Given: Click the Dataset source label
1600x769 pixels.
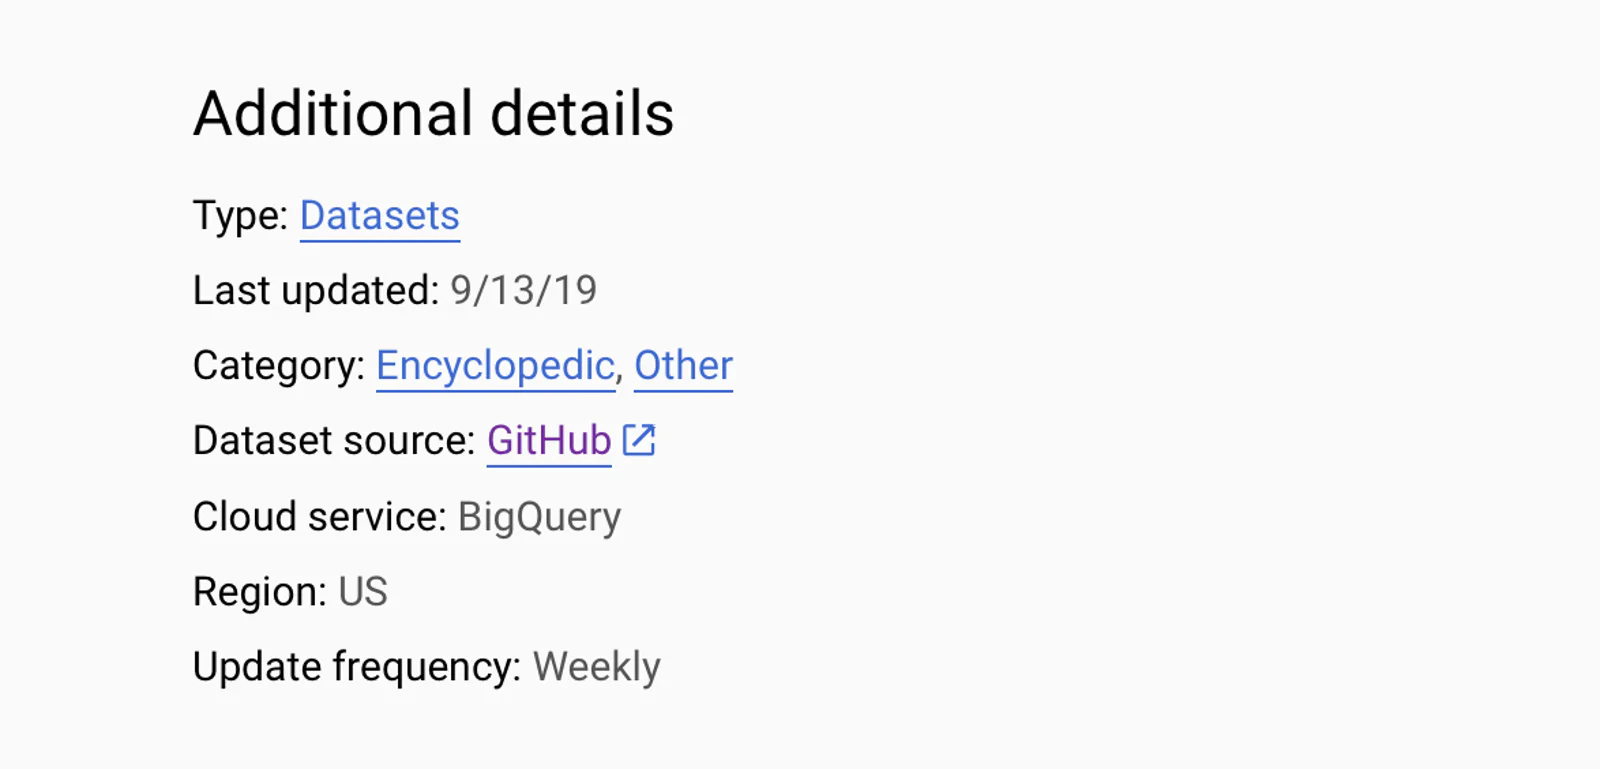Looking at the screenshot, I should pyautogui.click(x=334, y=441).
